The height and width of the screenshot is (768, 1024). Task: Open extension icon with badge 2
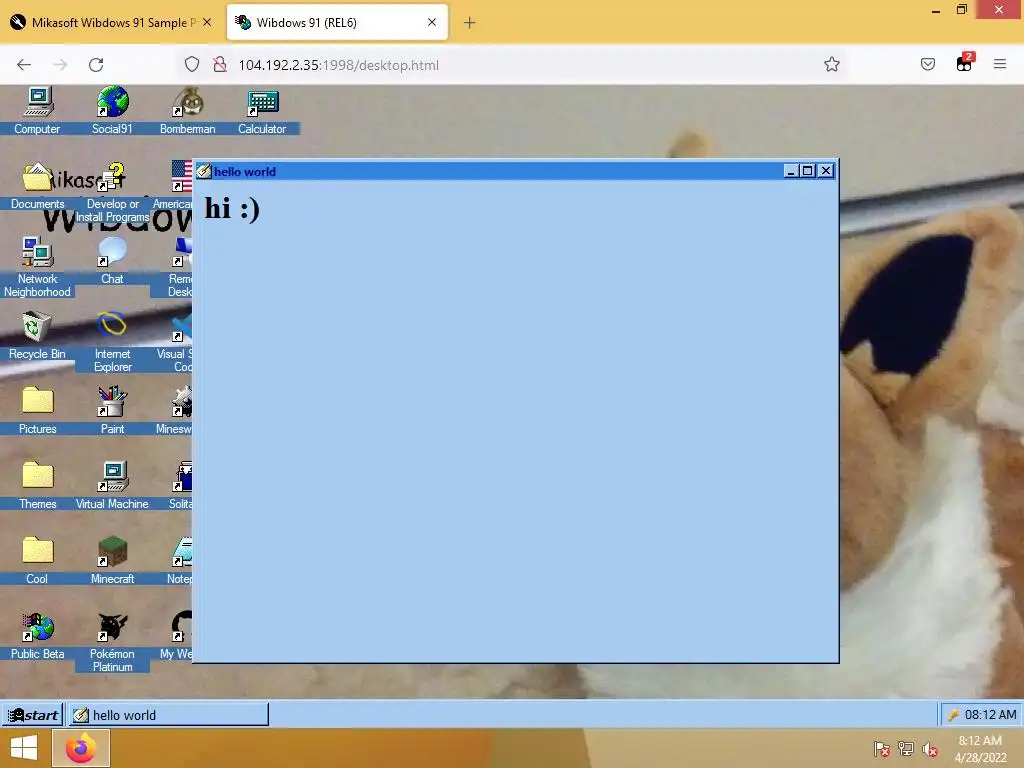pos(965,63)
